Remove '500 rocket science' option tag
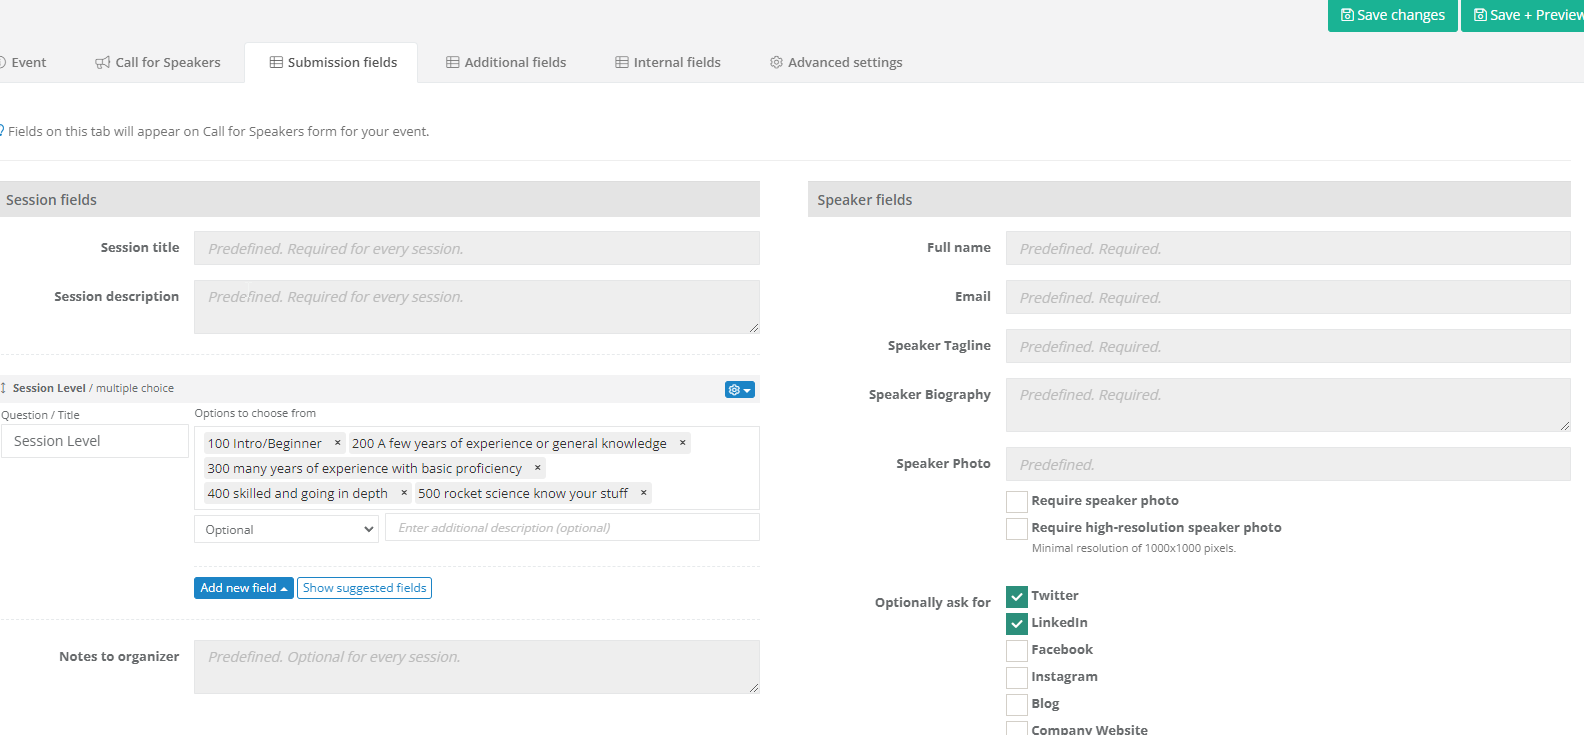 pos(643,493)
